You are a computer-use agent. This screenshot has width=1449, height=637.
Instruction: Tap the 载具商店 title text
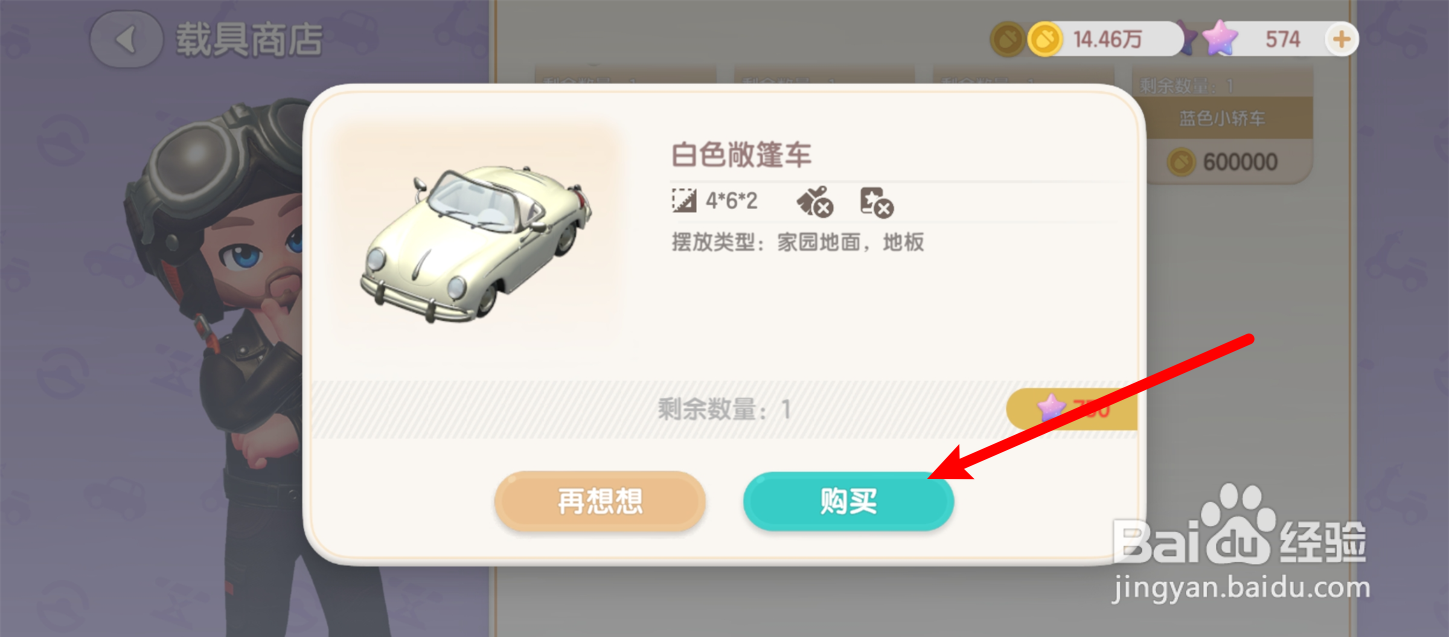pyautogui.click(x=250, y=40)
